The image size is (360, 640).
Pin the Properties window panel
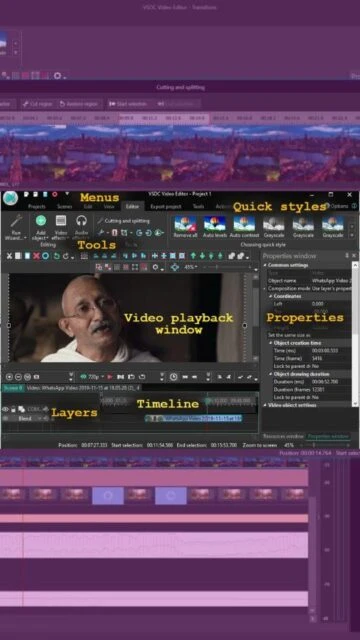point(347,256)
